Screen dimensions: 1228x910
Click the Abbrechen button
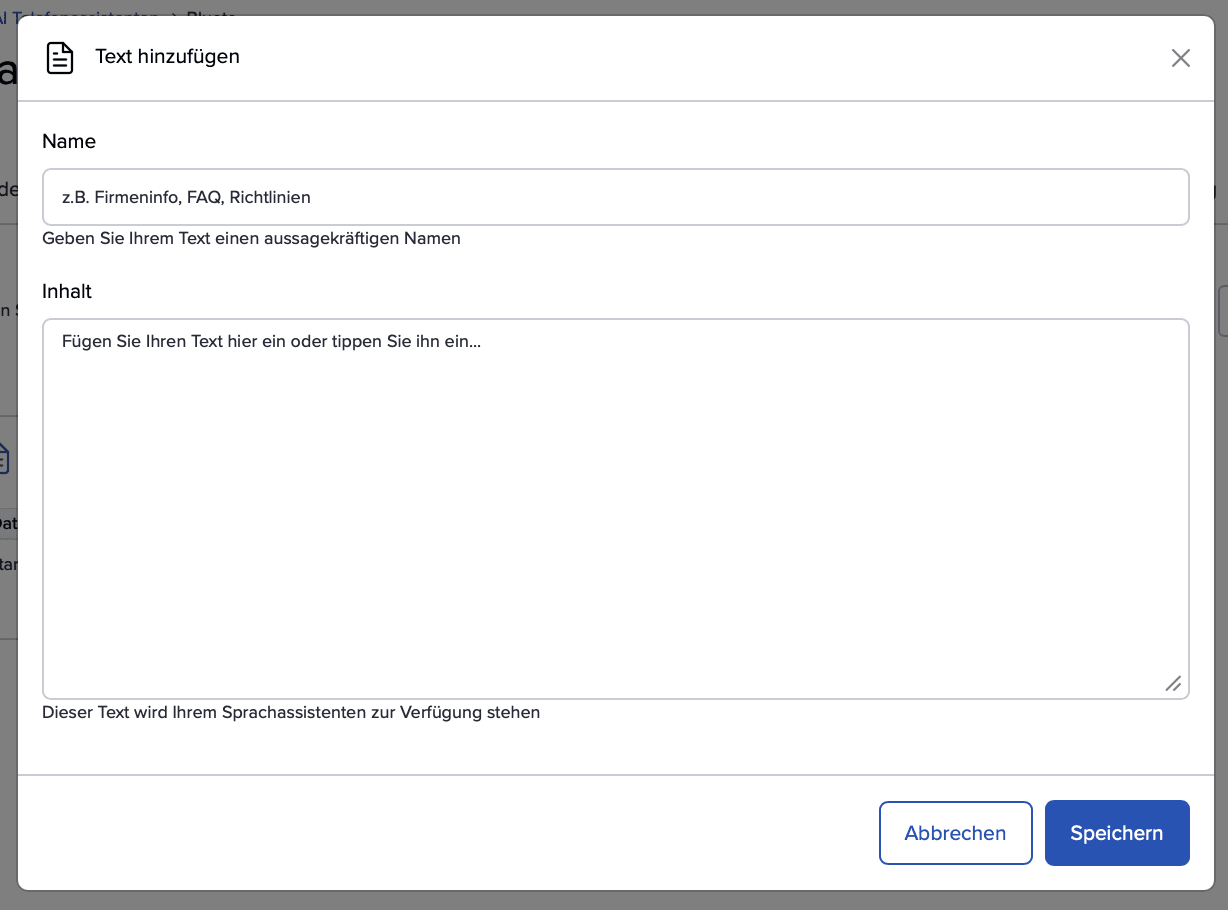955,833
